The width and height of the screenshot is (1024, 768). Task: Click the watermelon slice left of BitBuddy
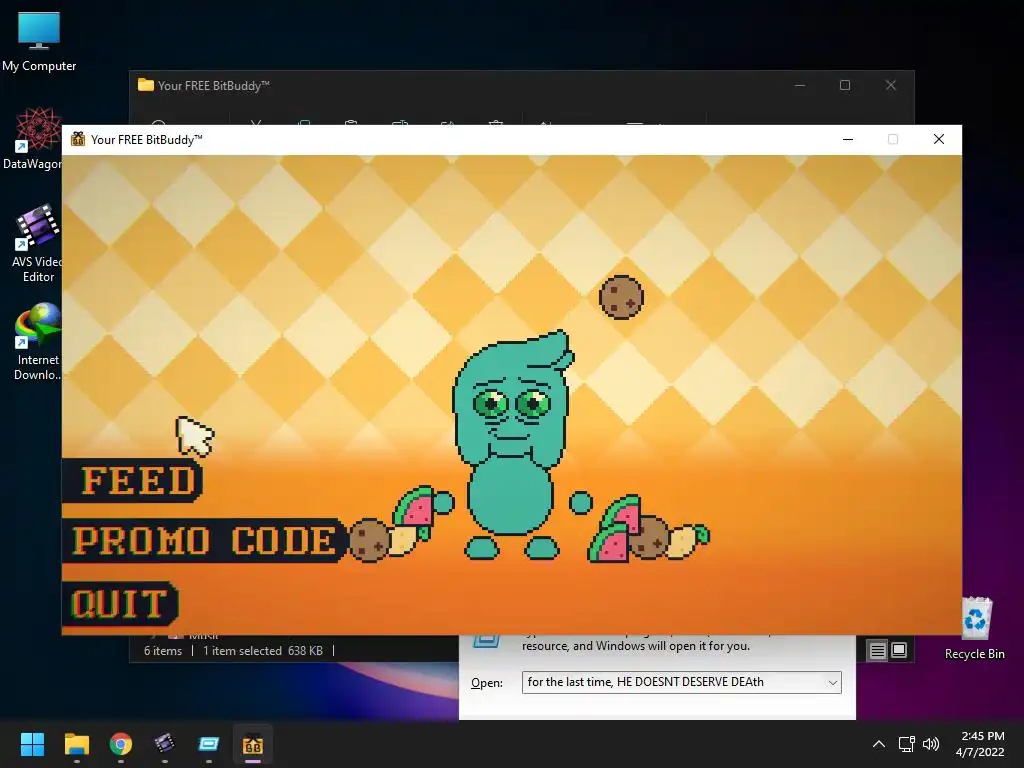pos(415,506)
